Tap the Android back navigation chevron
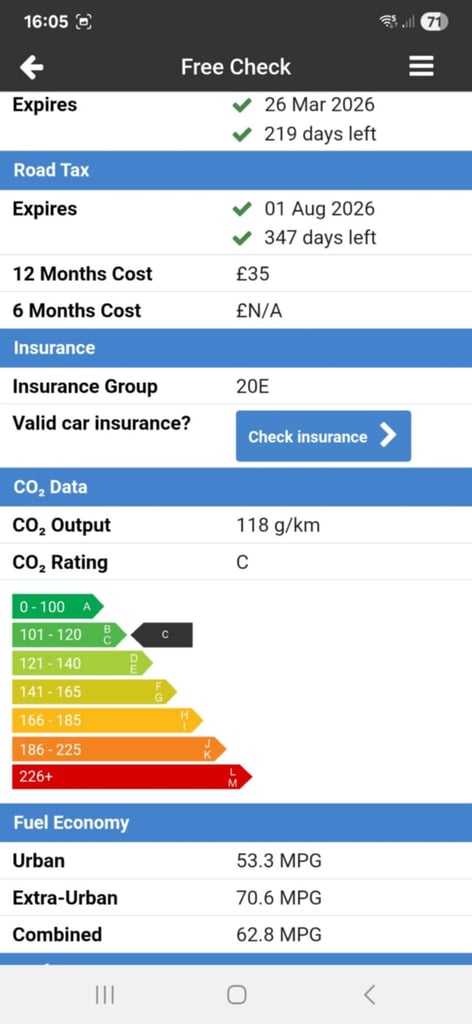 369,995
